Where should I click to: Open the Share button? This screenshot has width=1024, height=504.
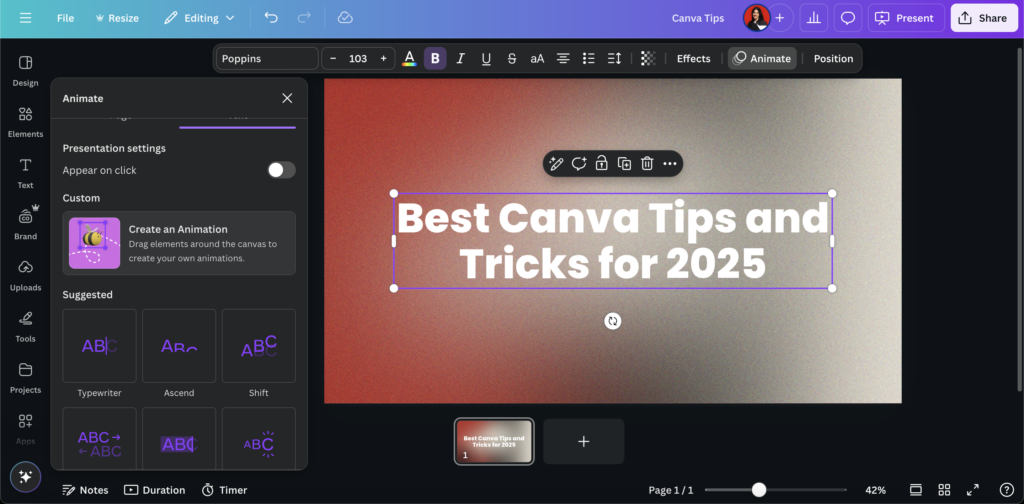point(984,18)
